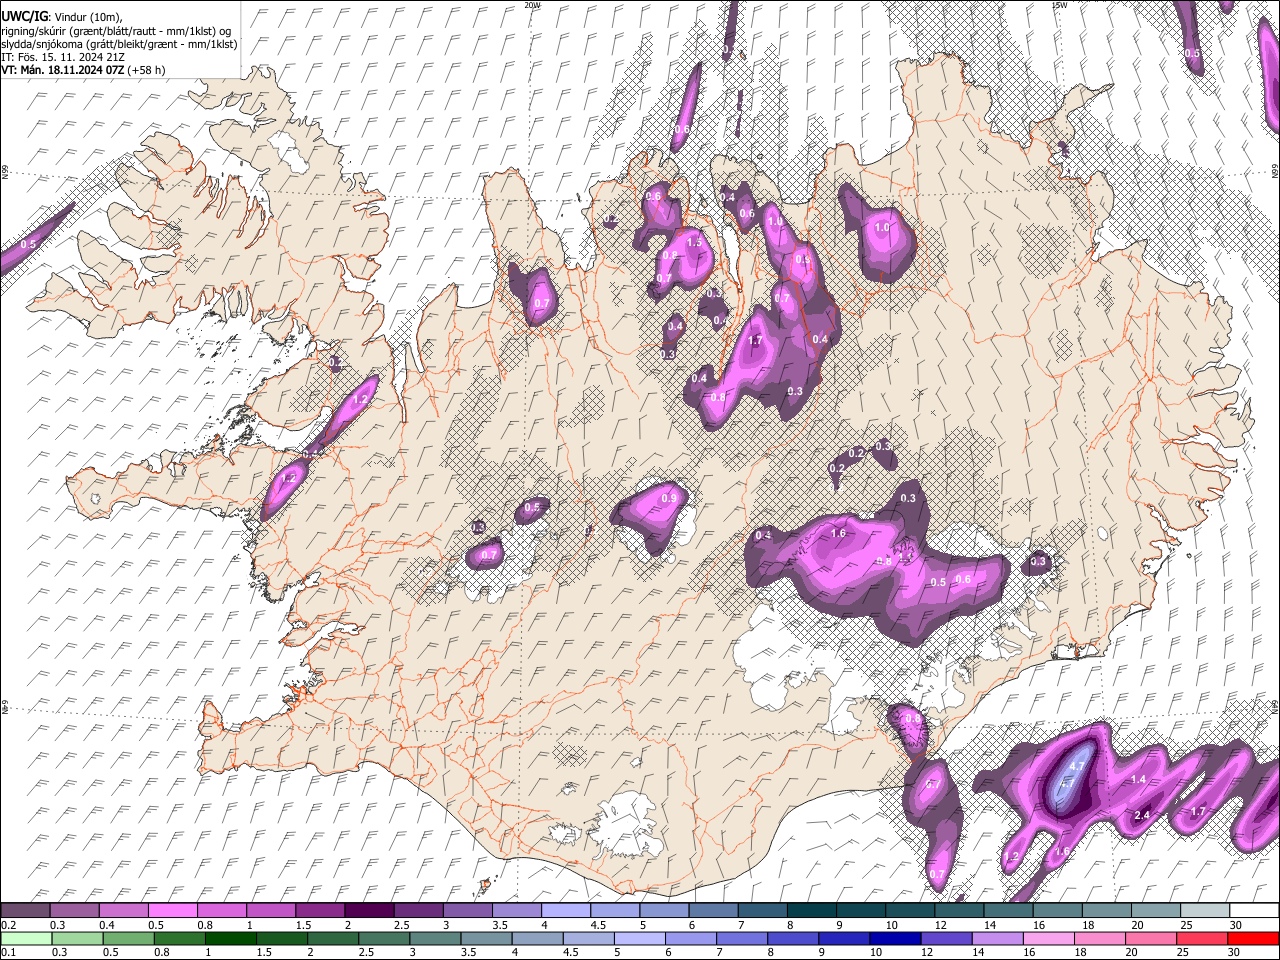Click the '20W' longitude label
The height and width of the screenshot is (960, 1280).
[x=531, y=5]
